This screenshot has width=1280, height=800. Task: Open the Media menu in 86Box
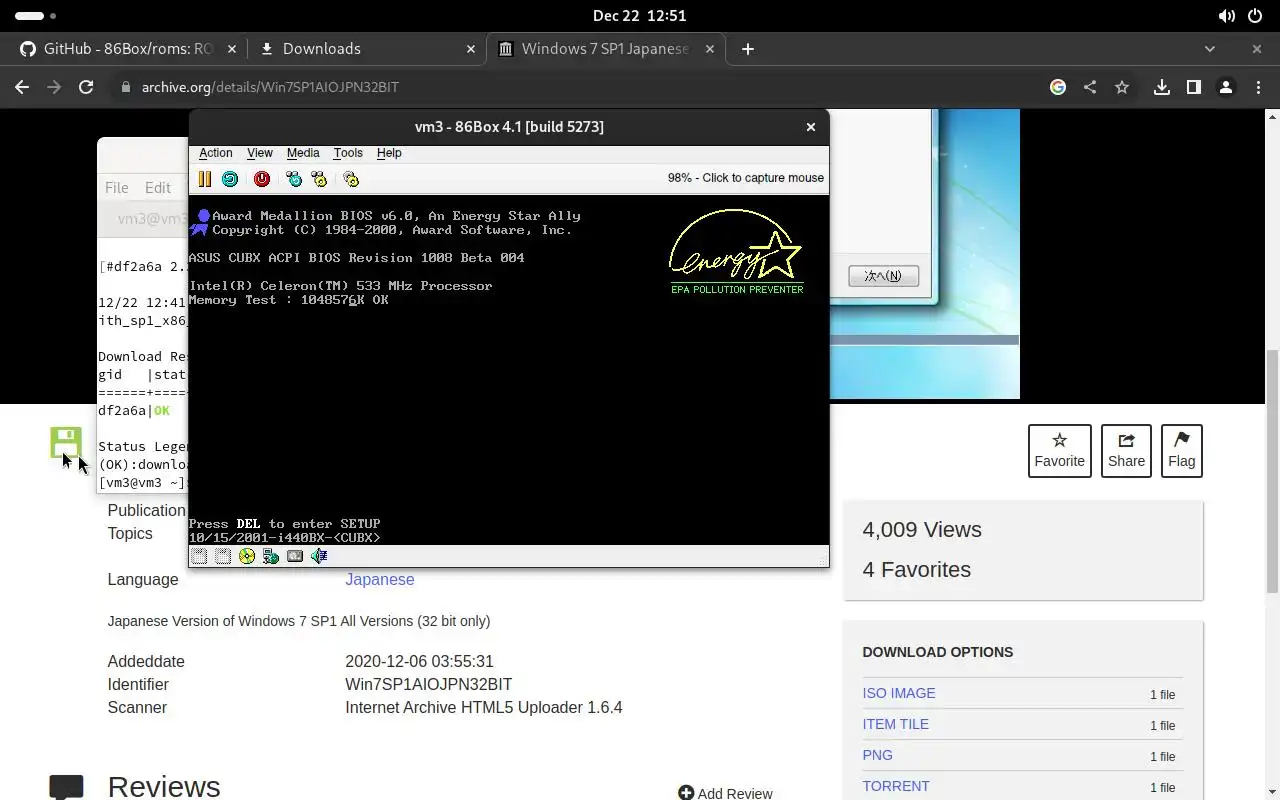[303, 153]
